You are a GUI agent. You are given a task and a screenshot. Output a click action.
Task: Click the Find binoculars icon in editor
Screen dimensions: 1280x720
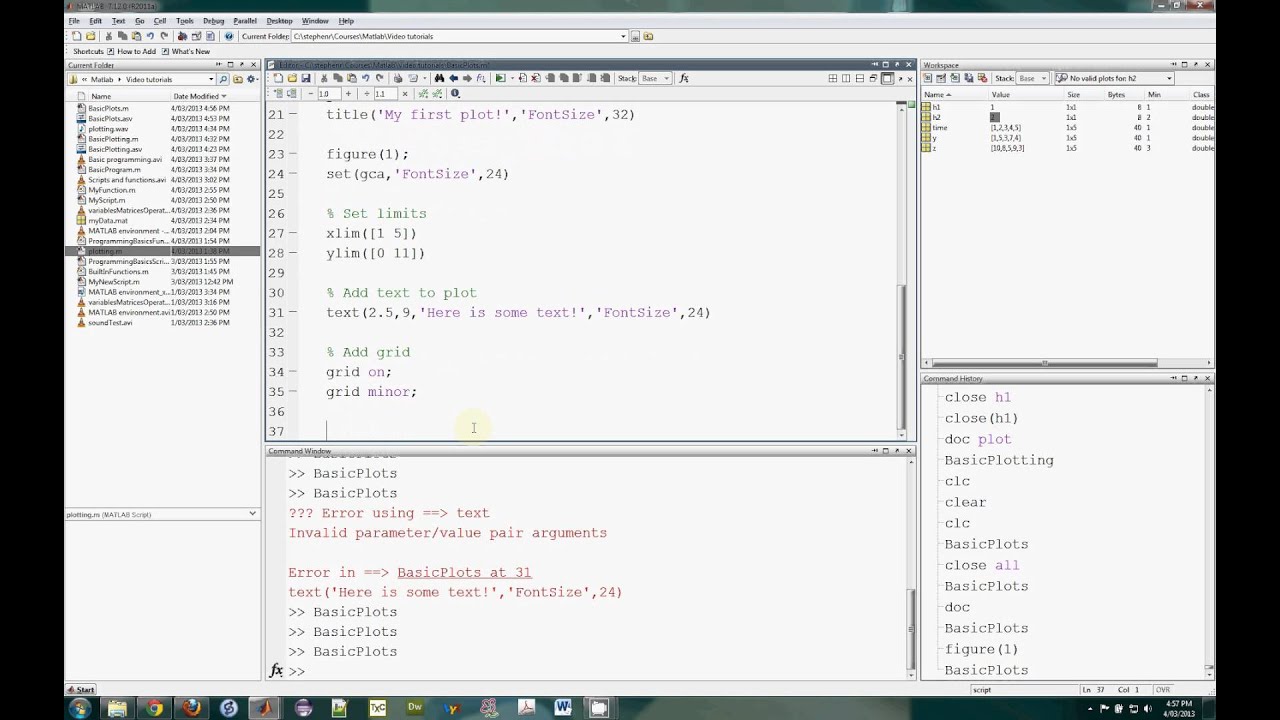click(439, 78)
